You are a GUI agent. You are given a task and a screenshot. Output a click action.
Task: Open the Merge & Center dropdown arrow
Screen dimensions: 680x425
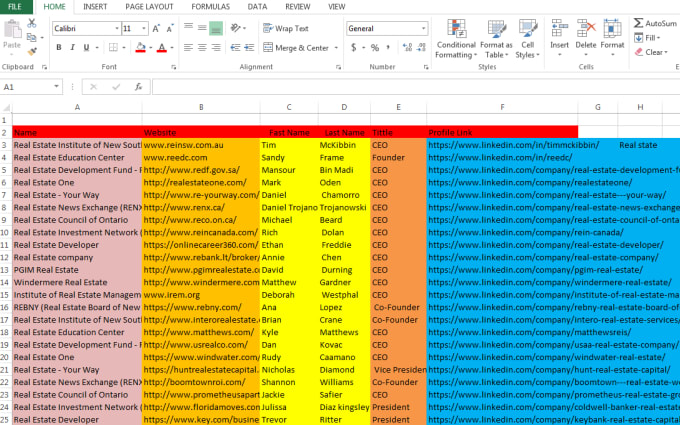pyautogui.click(x=336, y=48)
